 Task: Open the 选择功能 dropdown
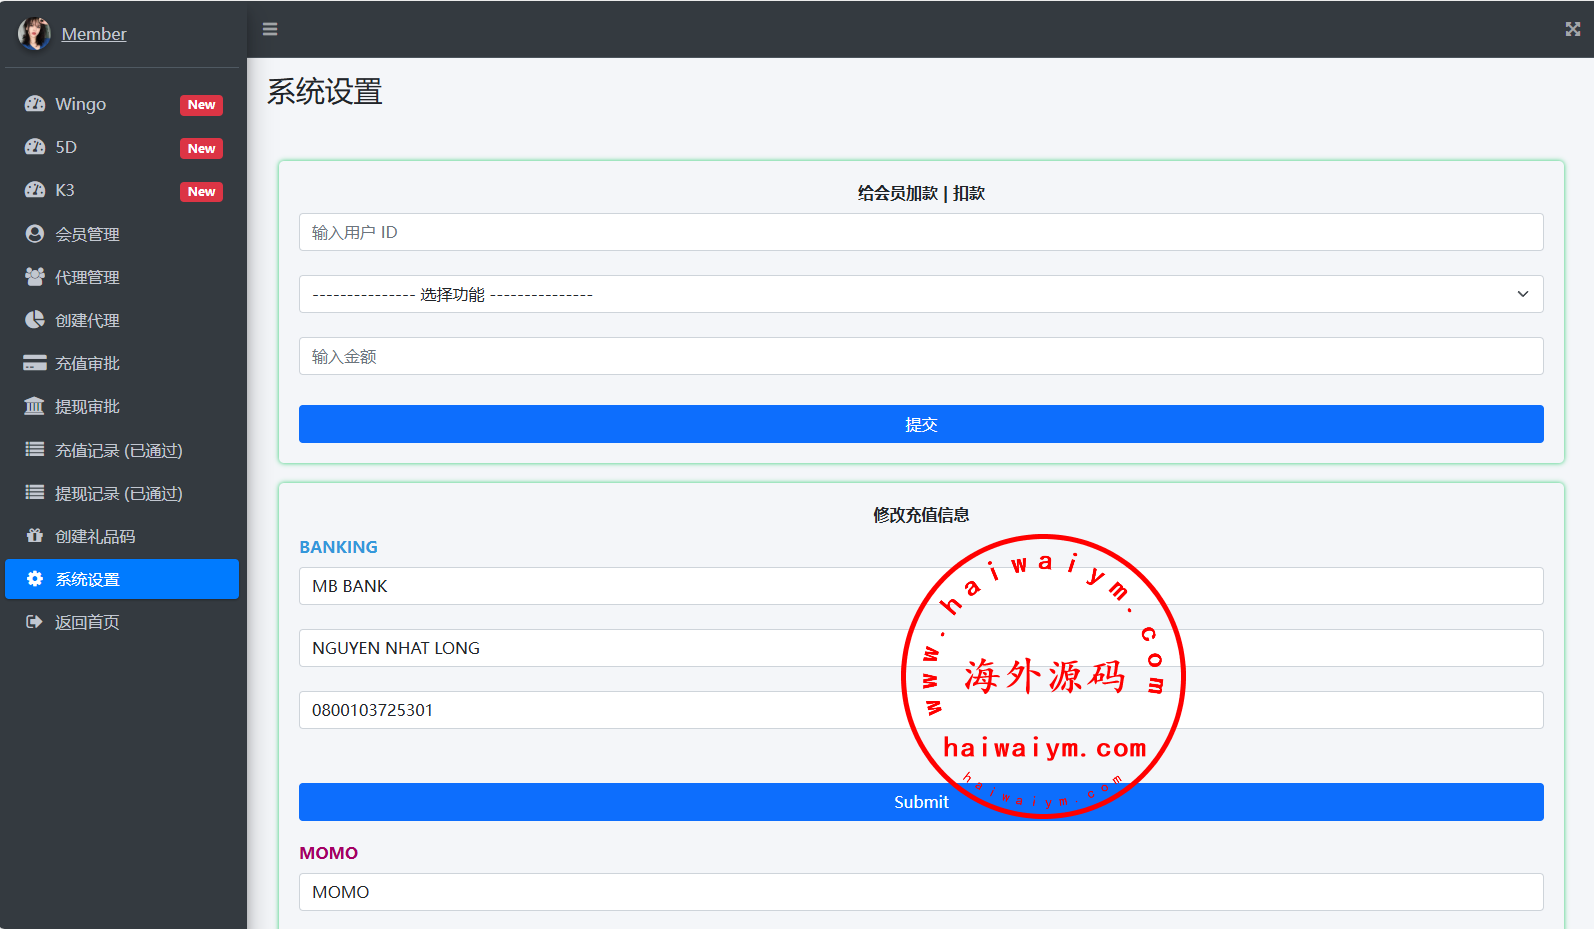point(920,294)
